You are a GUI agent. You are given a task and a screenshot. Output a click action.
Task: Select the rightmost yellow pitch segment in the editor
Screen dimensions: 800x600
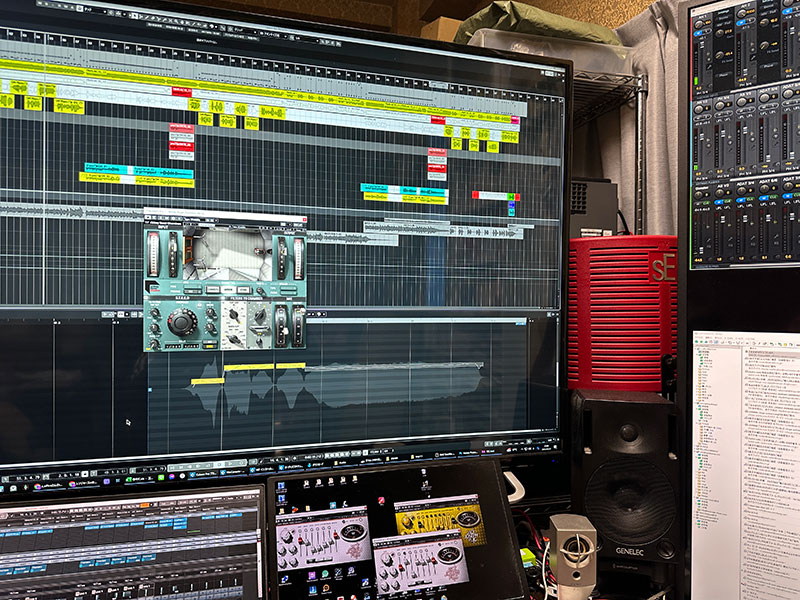tap(290, 366)
